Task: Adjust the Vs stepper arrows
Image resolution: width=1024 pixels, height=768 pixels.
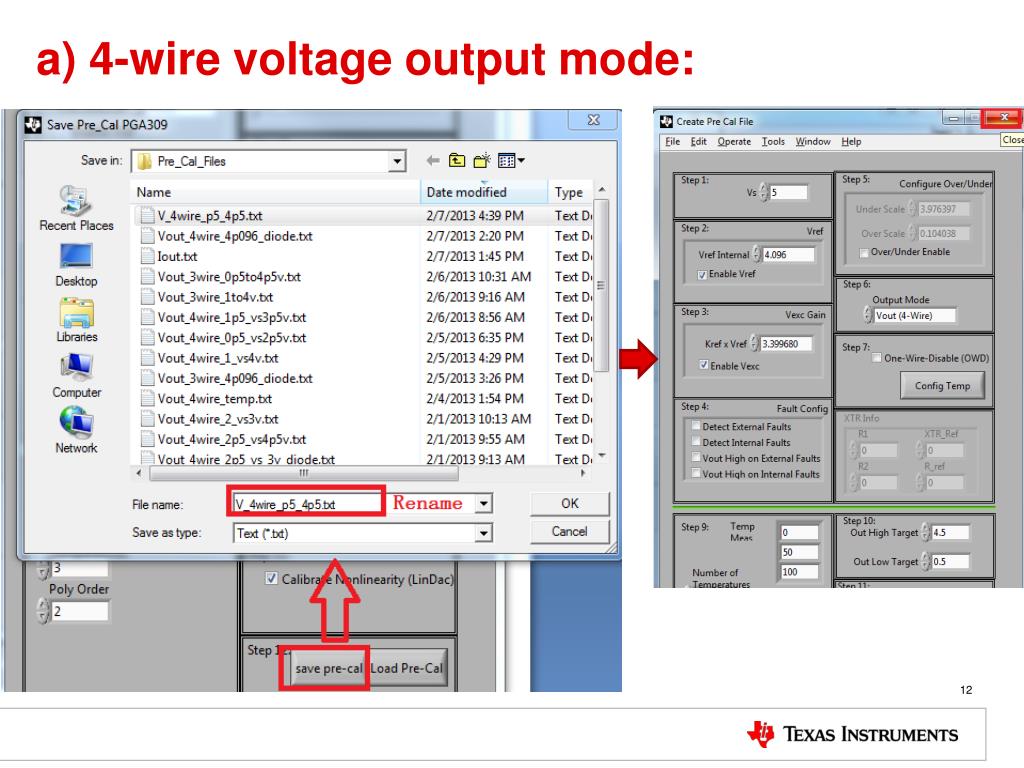Action: [764, 192]
